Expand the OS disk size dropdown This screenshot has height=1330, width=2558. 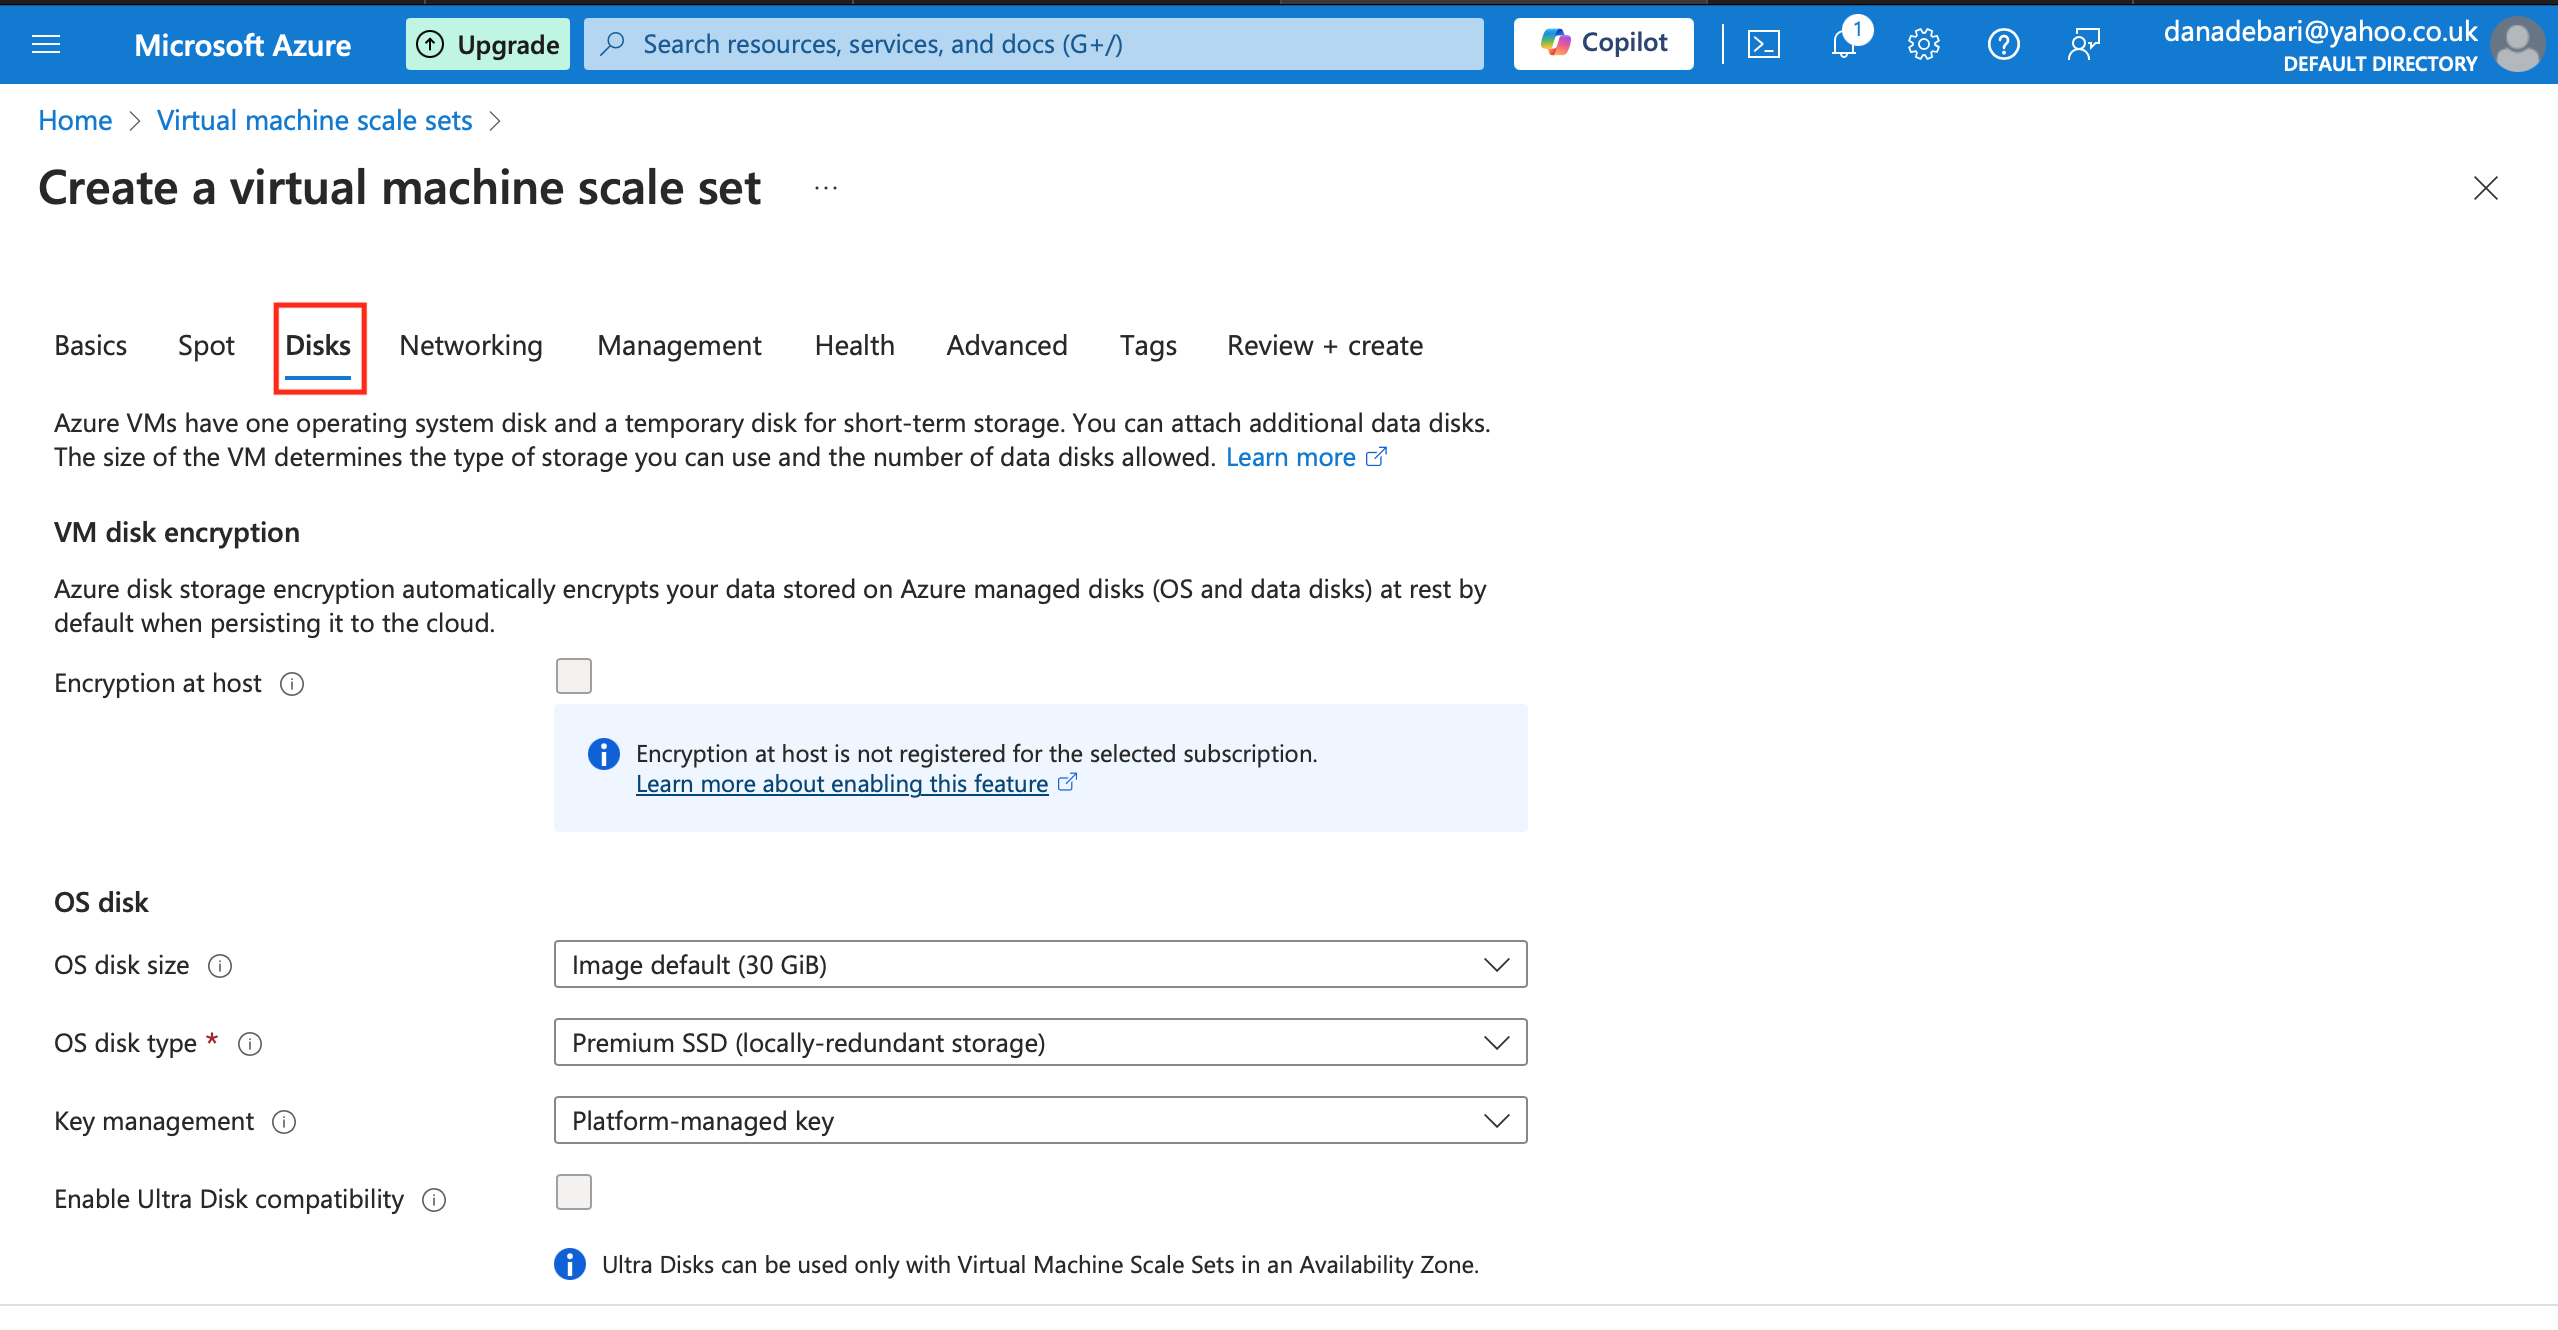tap(1040, 965)
